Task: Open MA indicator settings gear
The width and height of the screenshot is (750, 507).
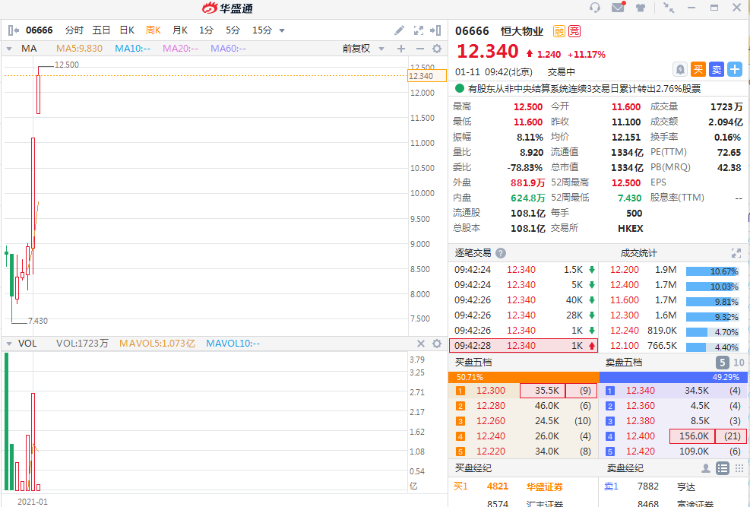Action: click(x=436, y=48)
